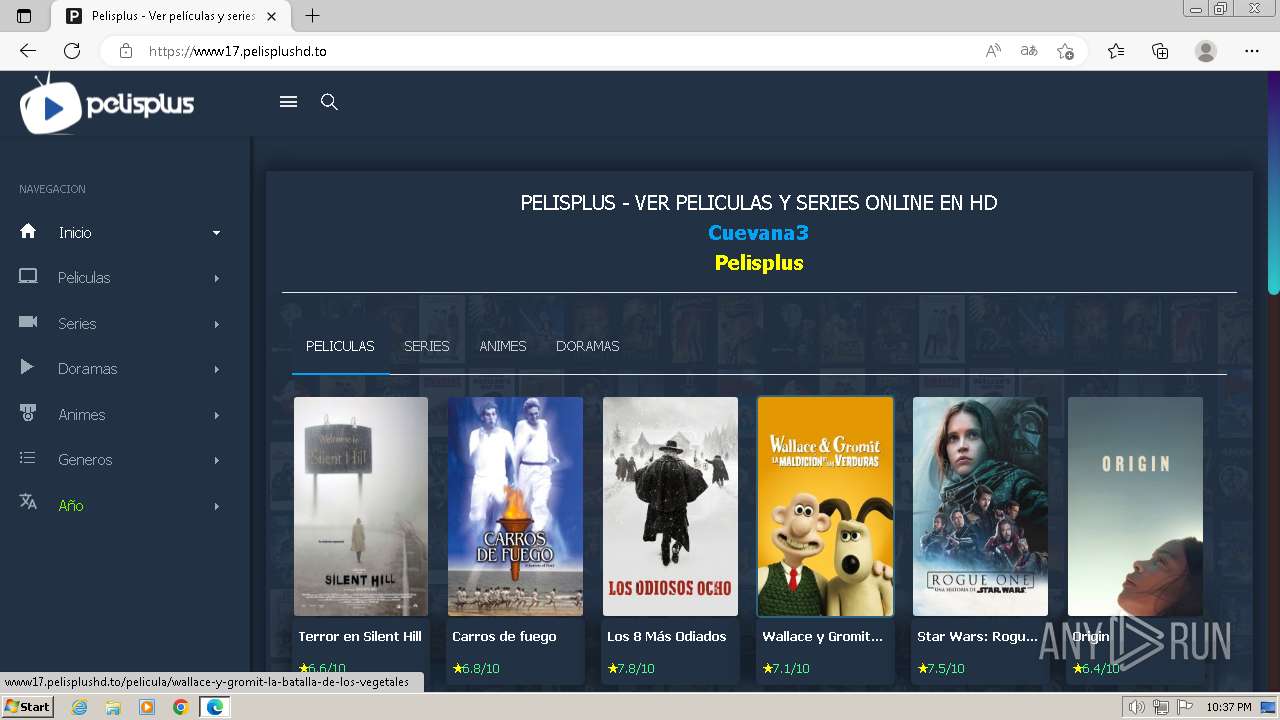The height and width of the screenshot is (720, 1280).
Task: Expand the Peliculas submenu arrow
Action: point(216,278)
